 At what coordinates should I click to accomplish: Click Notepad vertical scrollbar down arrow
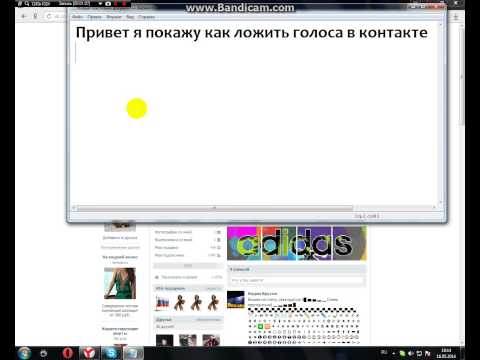[440, 202]
